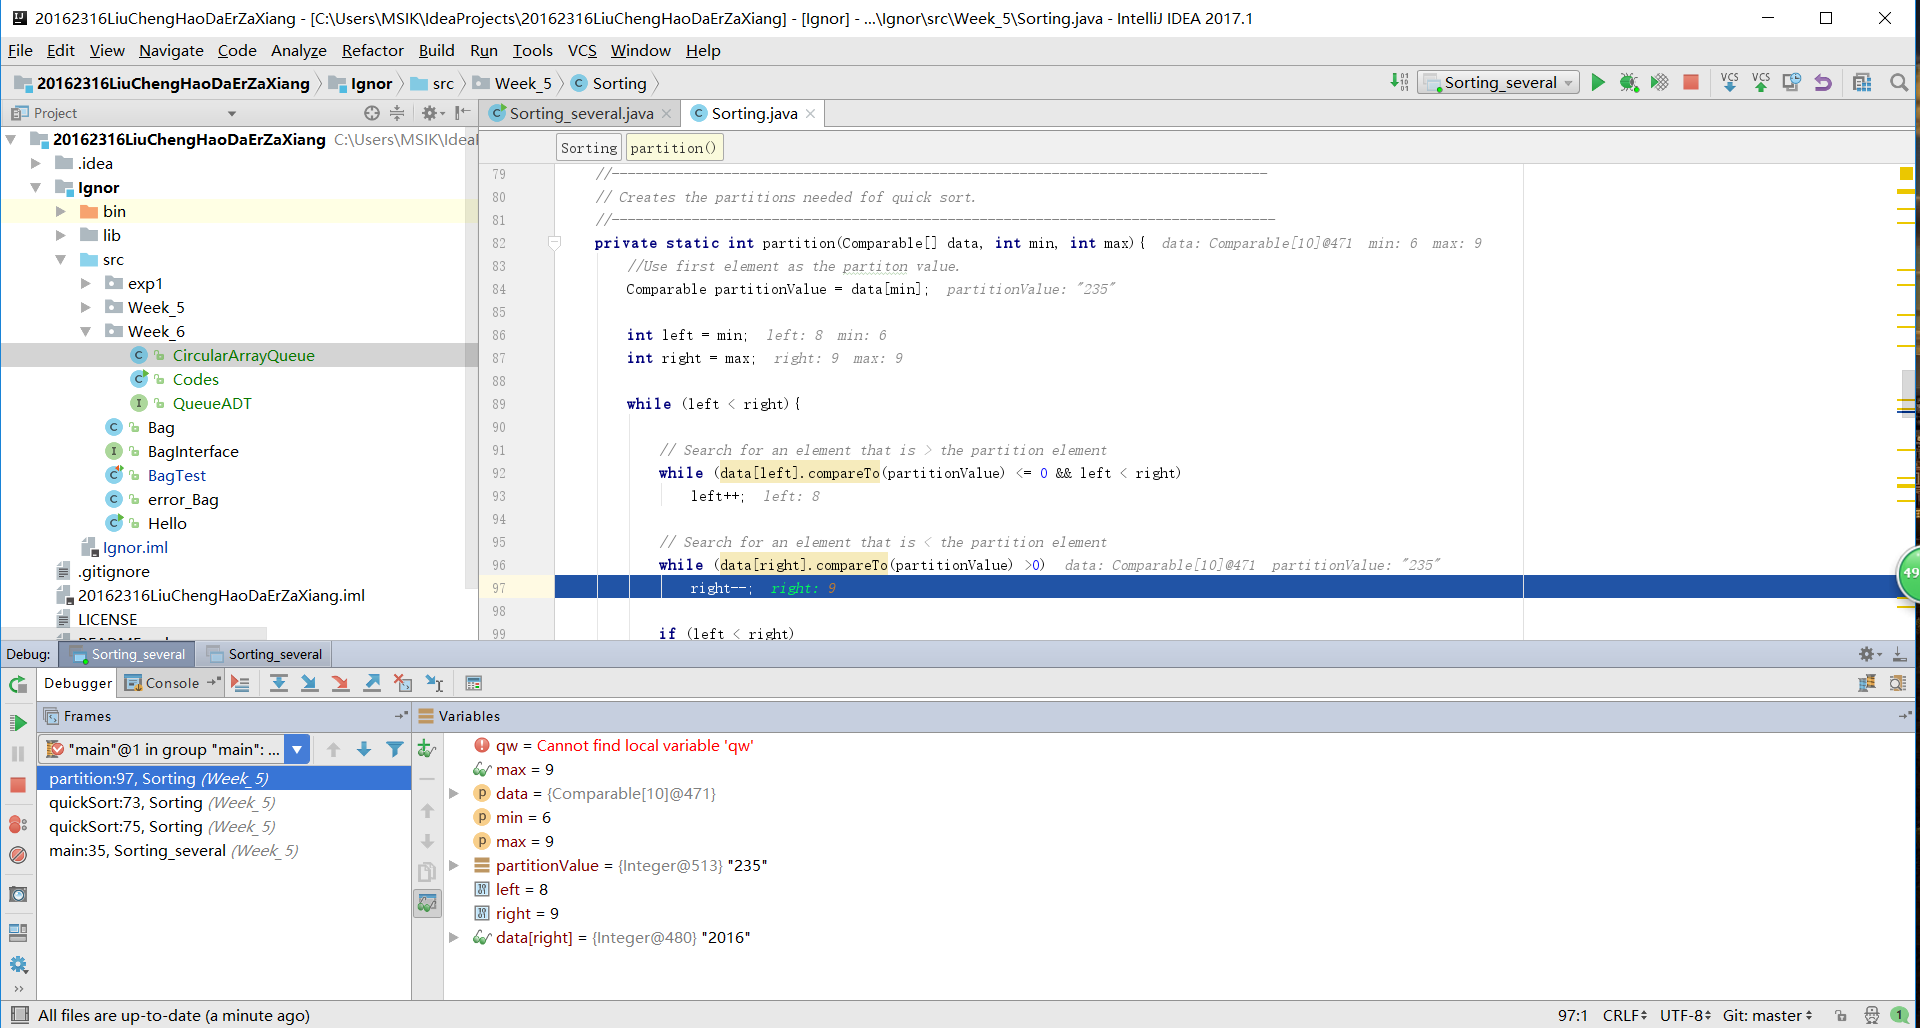Click the Restore Layout icon in debug sidebar
1920x1028 pixels.
[18, 933]
